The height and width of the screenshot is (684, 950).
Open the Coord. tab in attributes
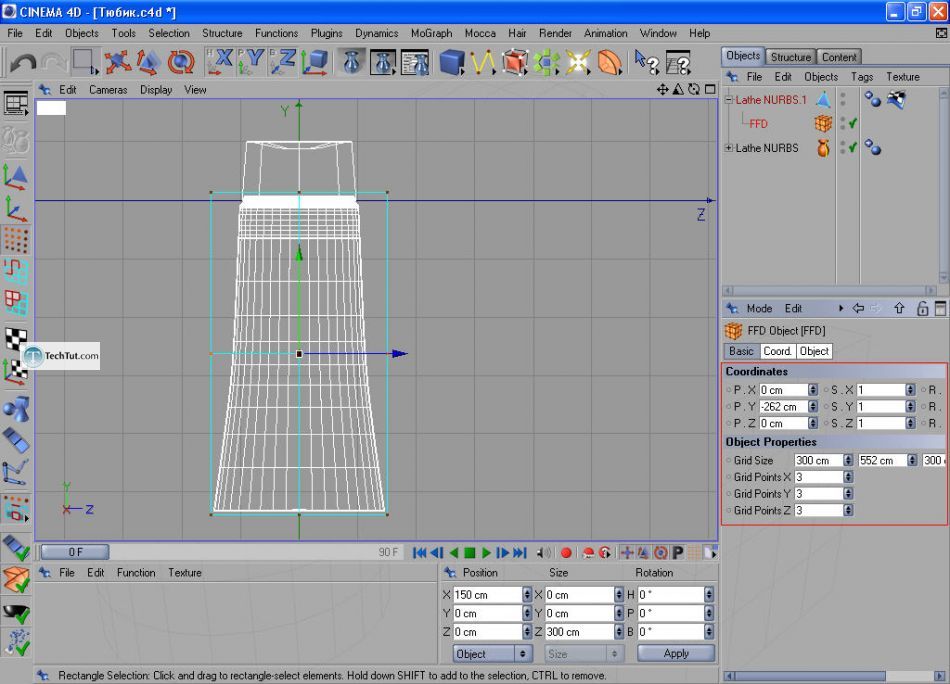pyautogui.click(x=777, y=351)
